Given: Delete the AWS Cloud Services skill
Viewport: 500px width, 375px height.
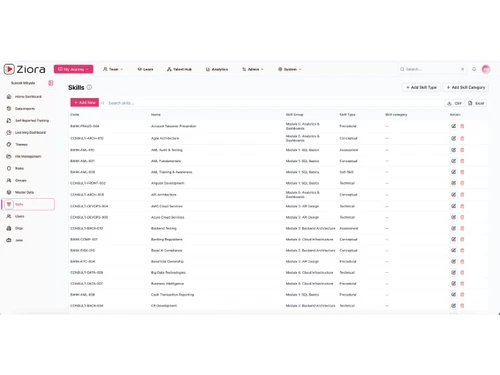Looking at the screenshot, I should pos(462,206).
